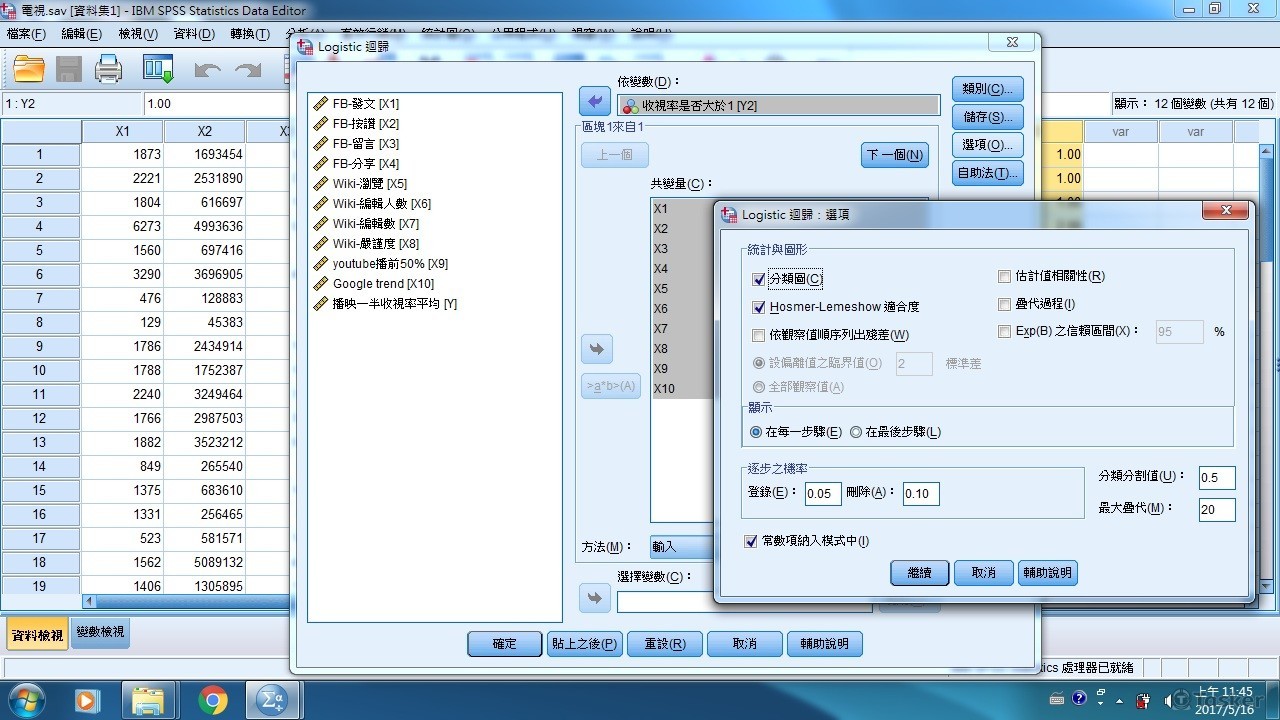Open the 方法(M) dropdown showing 輸入
Screen dimensions: 1280x720
tap(682, 547)
